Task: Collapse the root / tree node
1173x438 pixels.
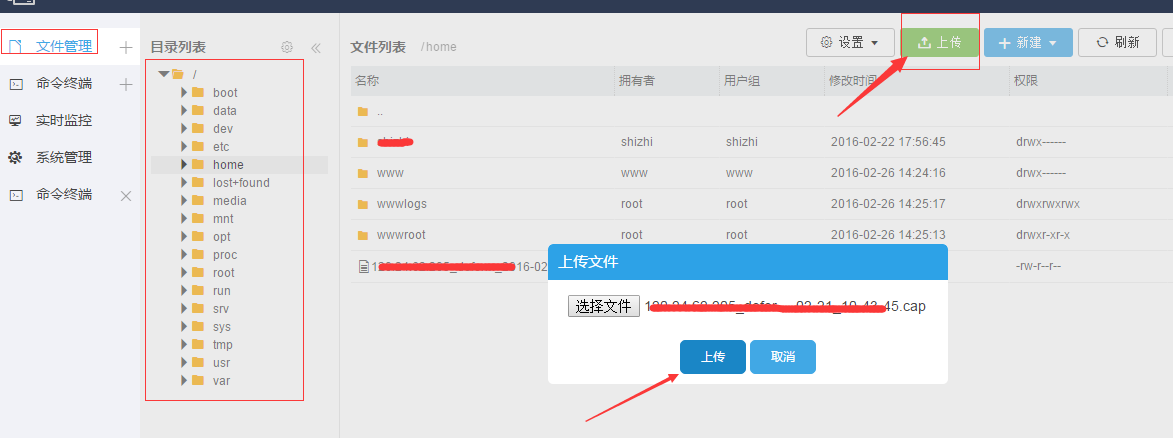Action: tap(164, 73)
